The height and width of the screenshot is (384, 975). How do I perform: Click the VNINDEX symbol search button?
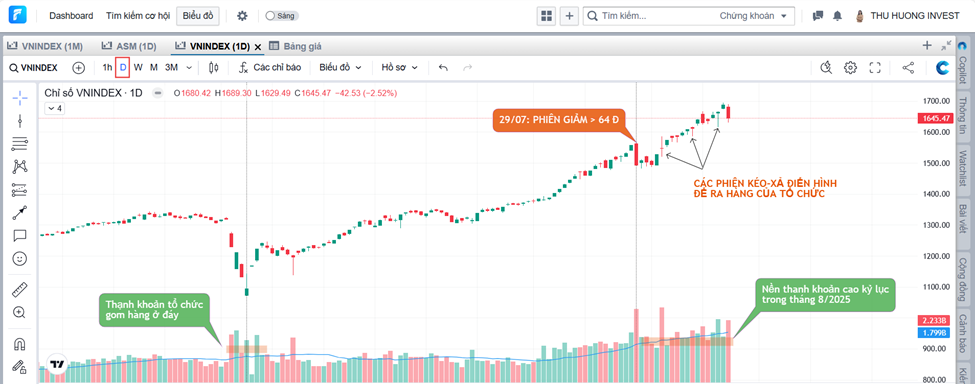point(34,67)
